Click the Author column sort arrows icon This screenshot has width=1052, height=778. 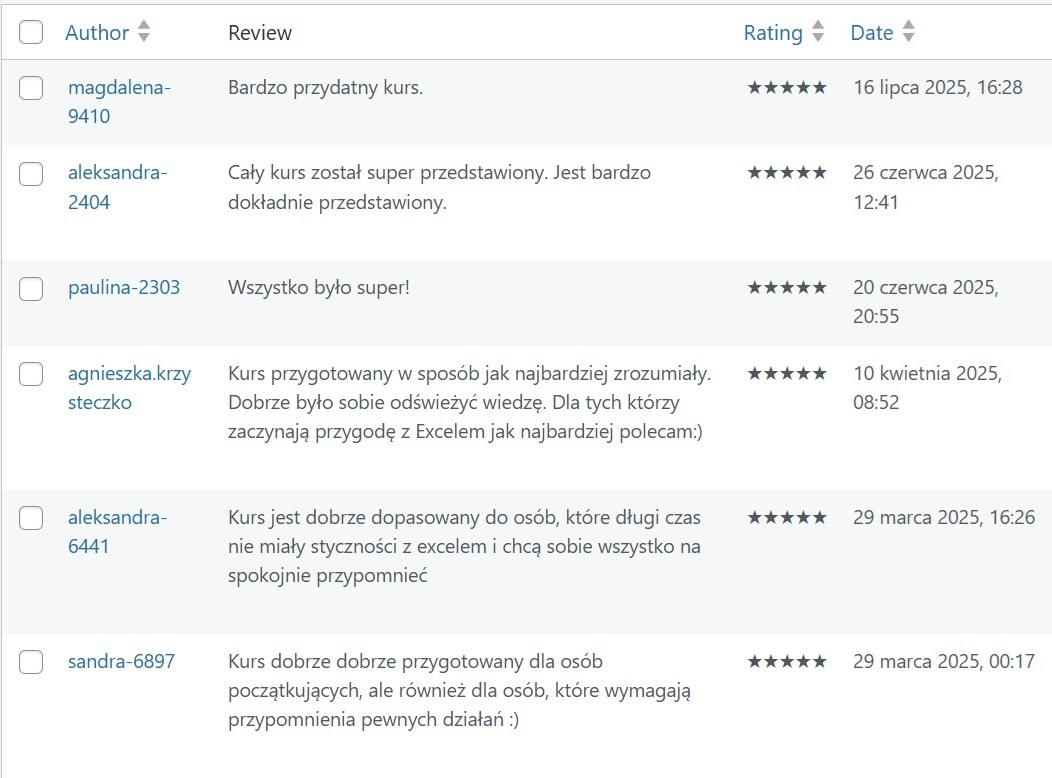(144, 32)
